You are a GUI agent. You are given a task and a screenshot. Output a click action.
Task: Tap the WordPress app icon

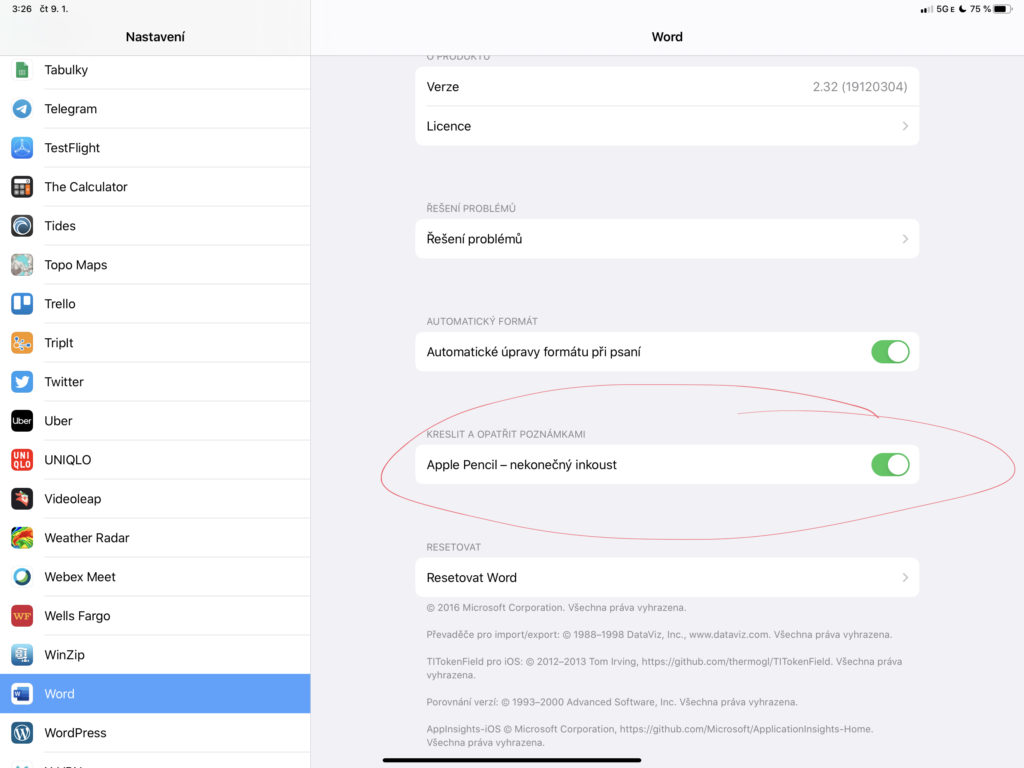pos(22,733)
